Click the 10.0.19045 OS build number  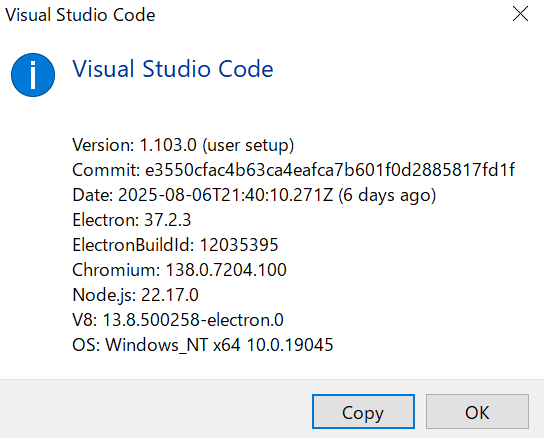[x=290, y=345]
